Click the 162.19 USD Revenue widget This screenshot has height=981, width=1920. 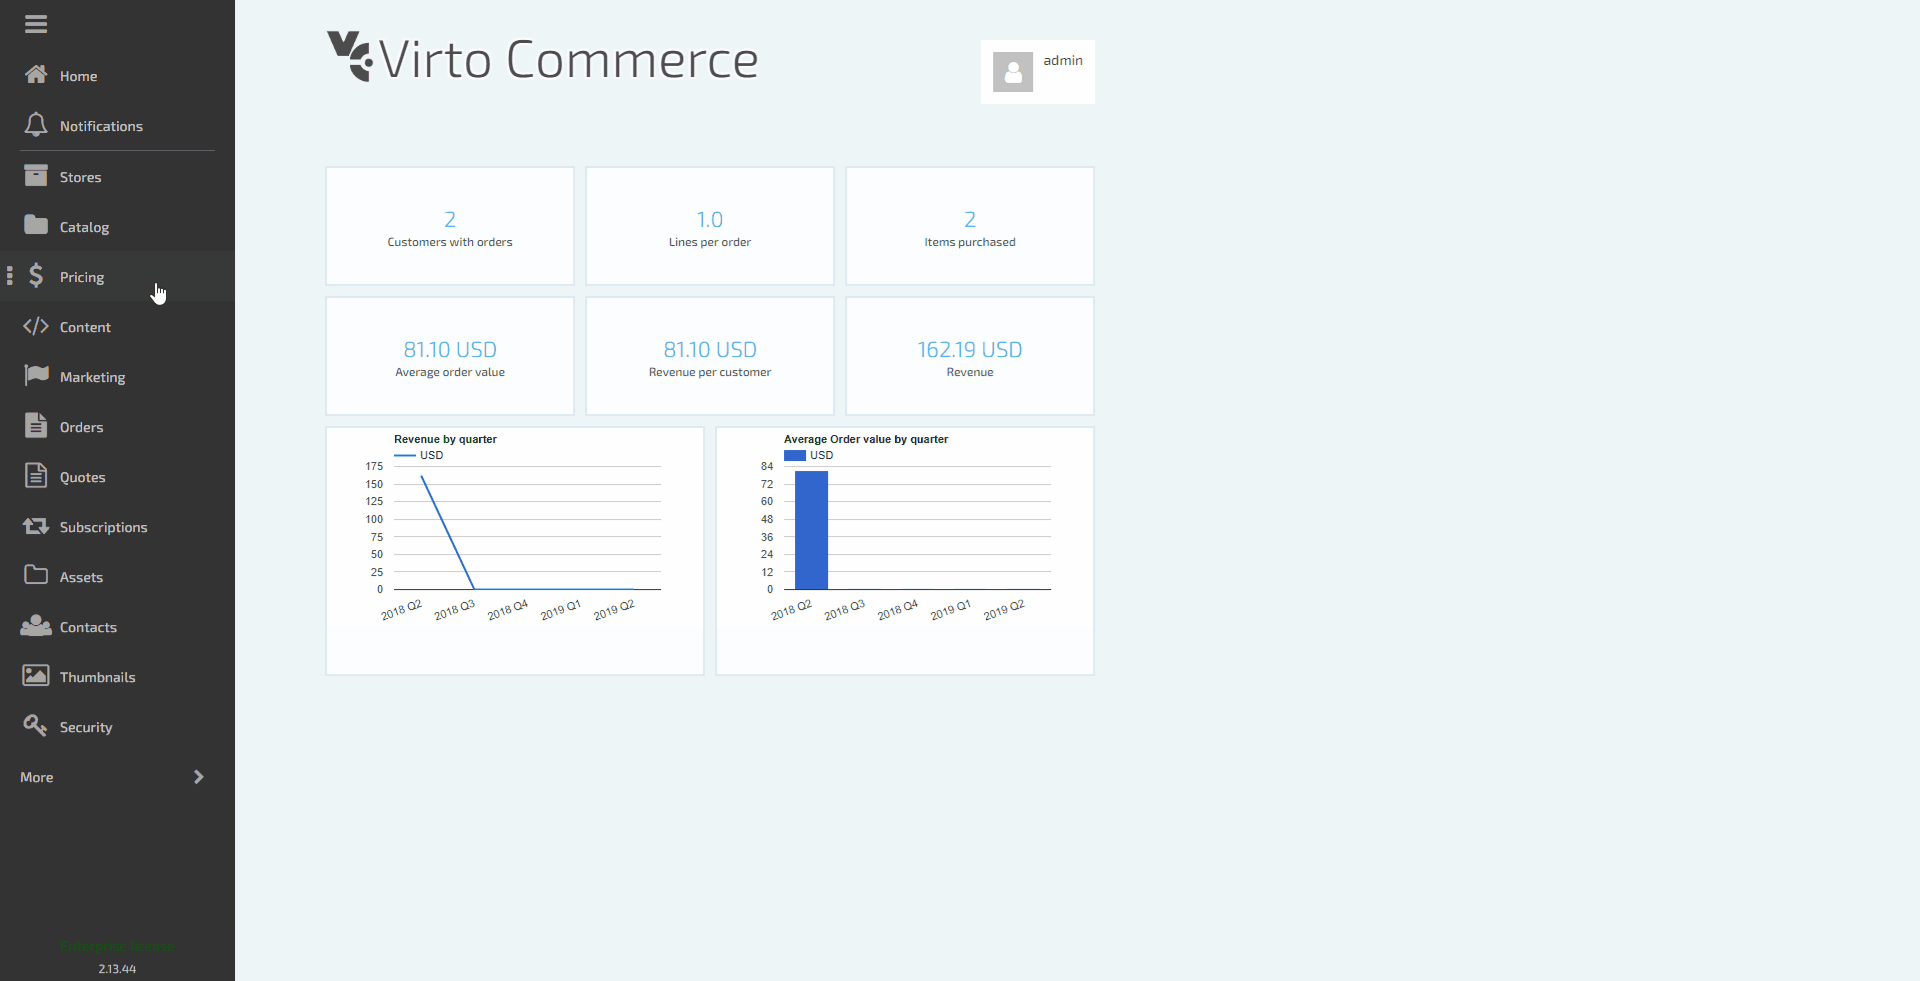click(x=970, y=356)
